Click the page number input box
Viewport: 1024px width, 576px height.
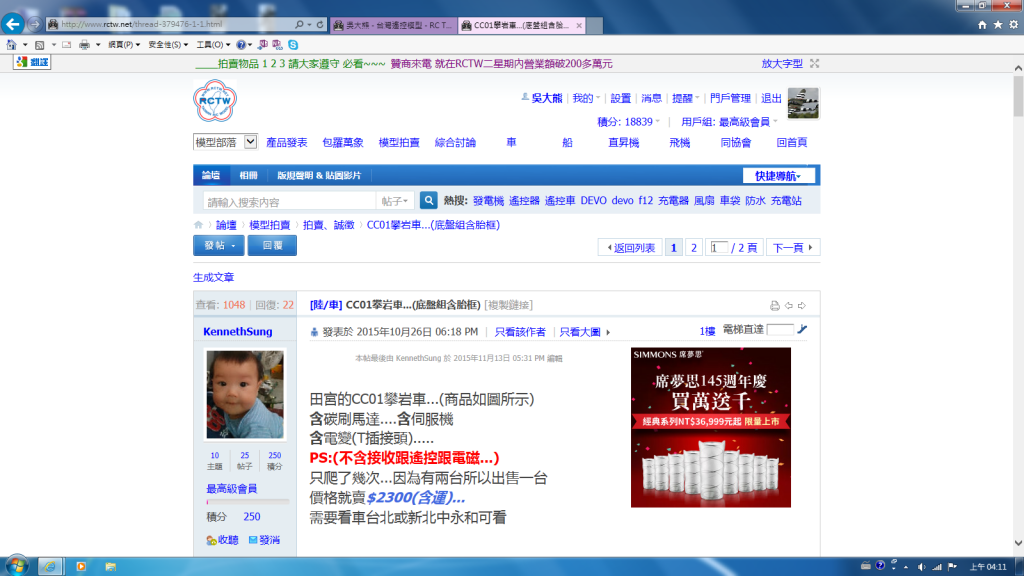[718, 248]
